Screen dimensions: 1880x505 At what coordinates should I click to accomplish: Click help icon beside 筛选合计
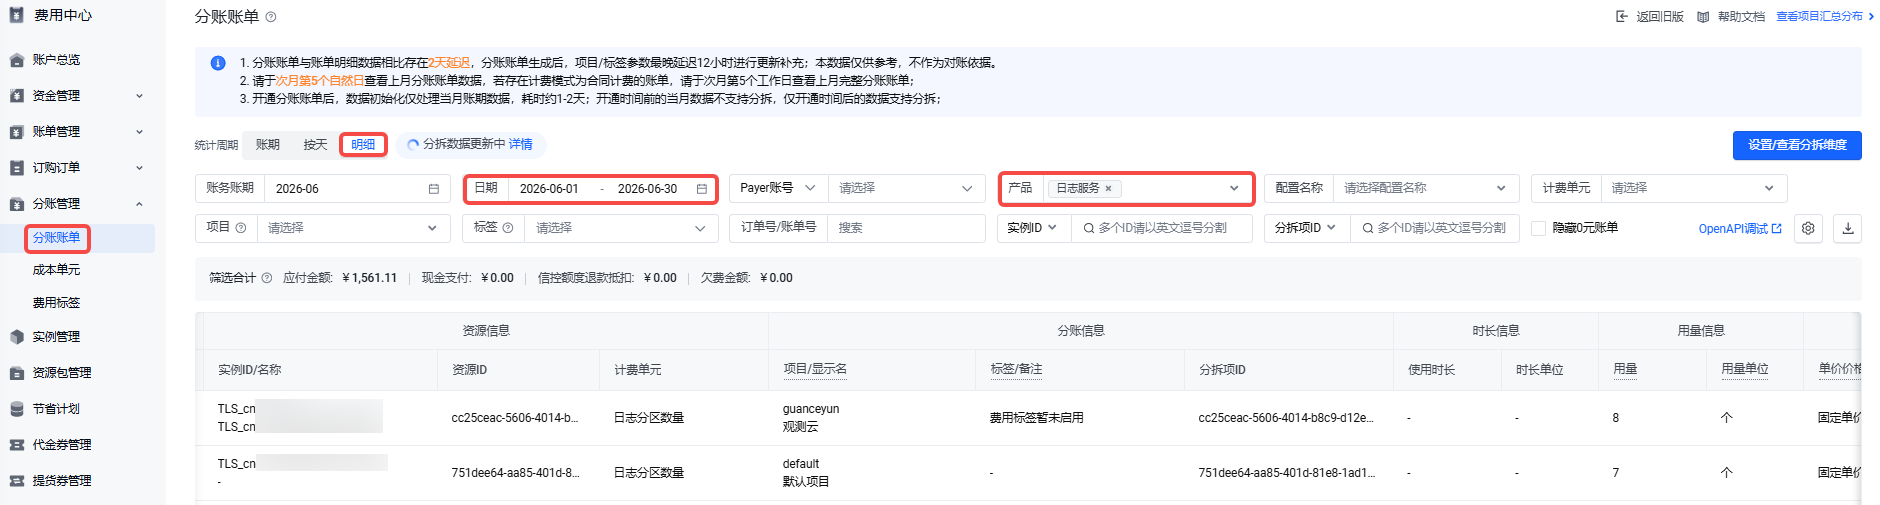pyautogui.click(x=267, y=278)
